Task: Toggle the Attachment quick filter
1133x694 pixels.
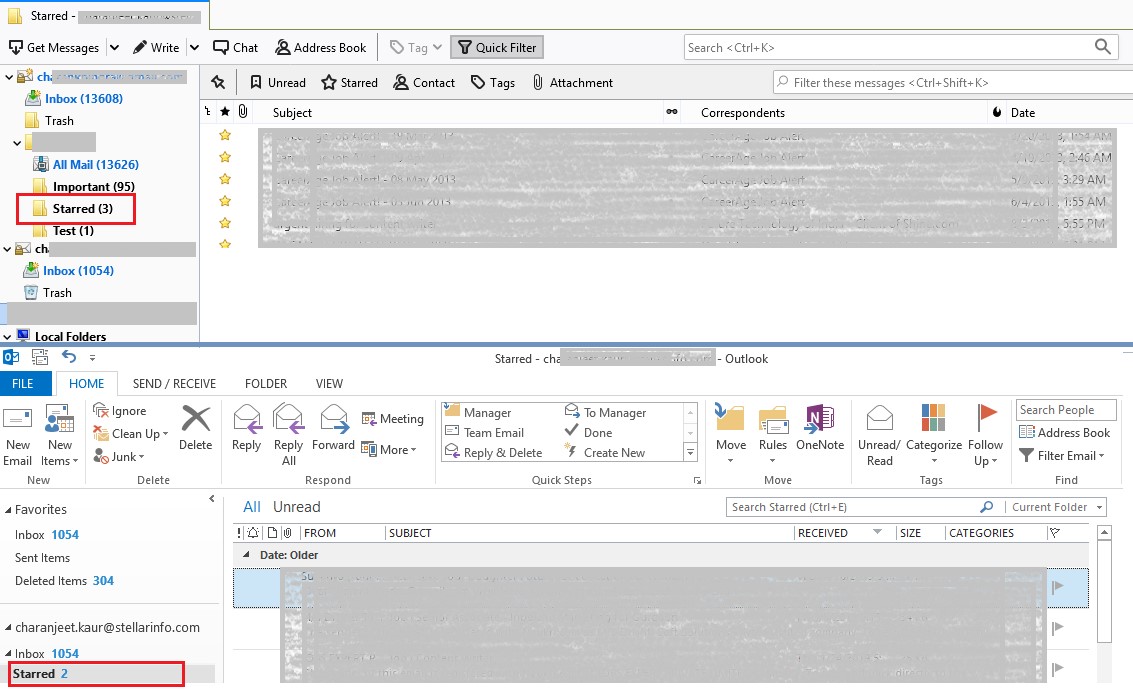Action: point(572,83)
